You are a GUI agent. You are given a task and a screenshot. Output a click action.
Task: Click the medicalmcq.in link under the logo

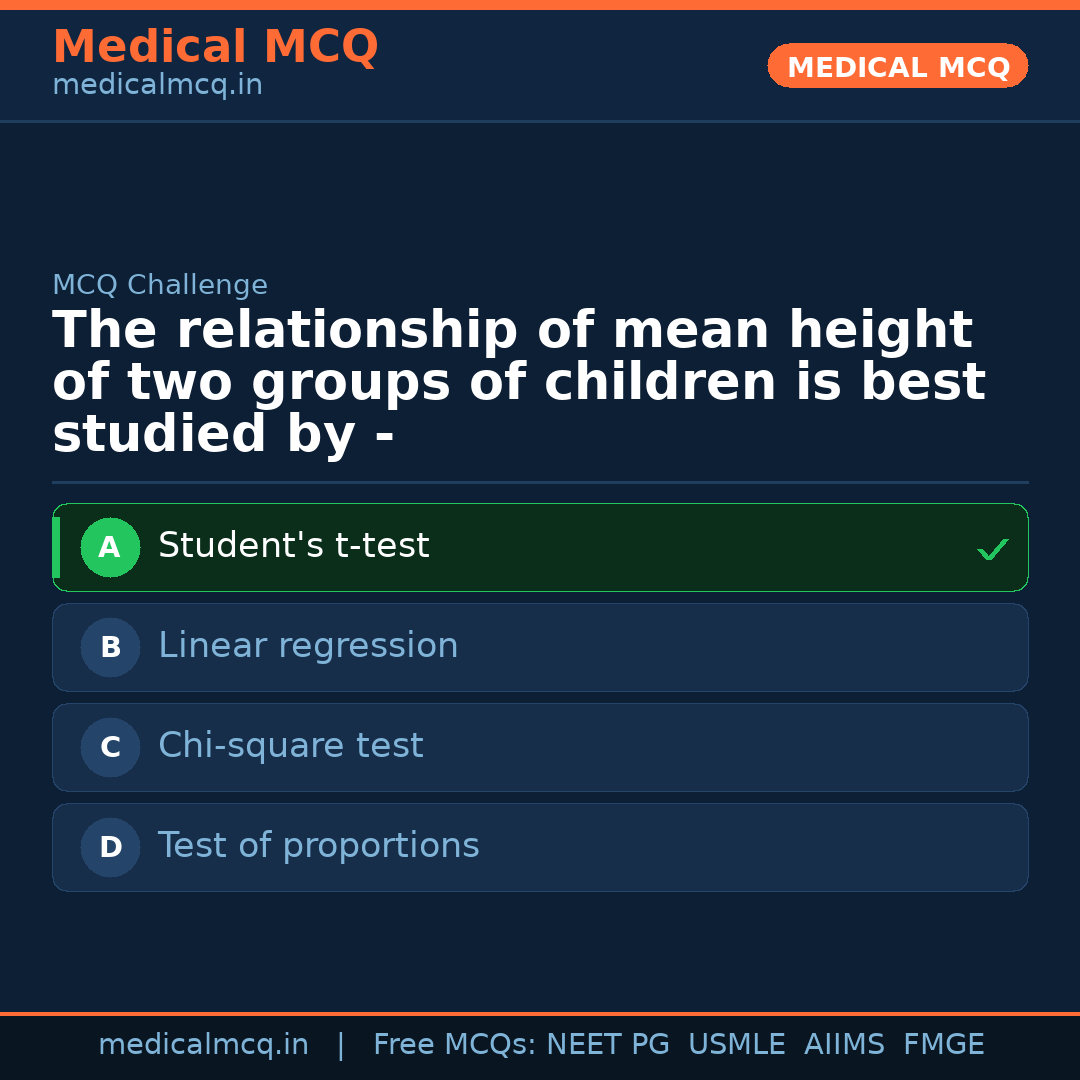[157, 85]
